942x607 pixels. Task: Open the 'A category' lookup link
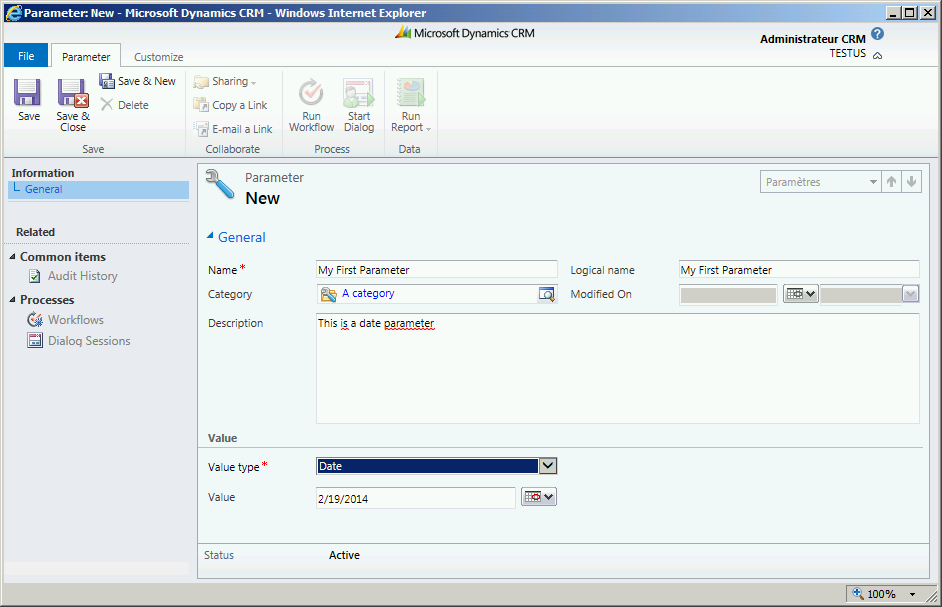(368, 294)
